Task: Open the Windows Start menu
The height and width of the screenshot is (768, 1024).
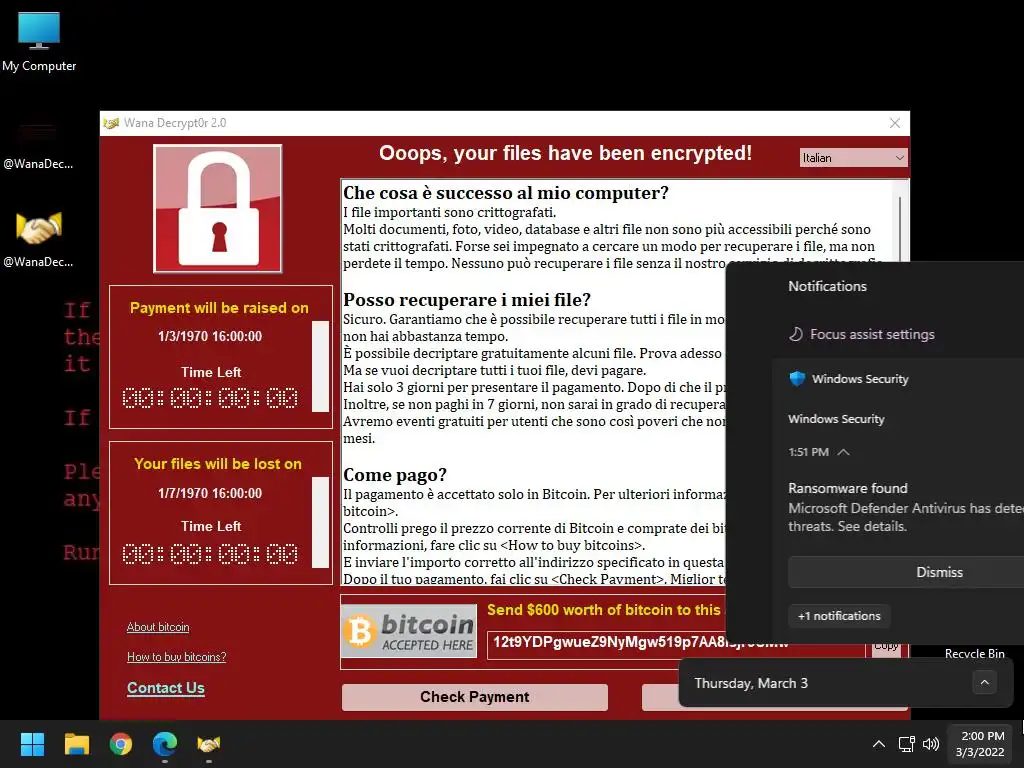Action: coord(32,744)
